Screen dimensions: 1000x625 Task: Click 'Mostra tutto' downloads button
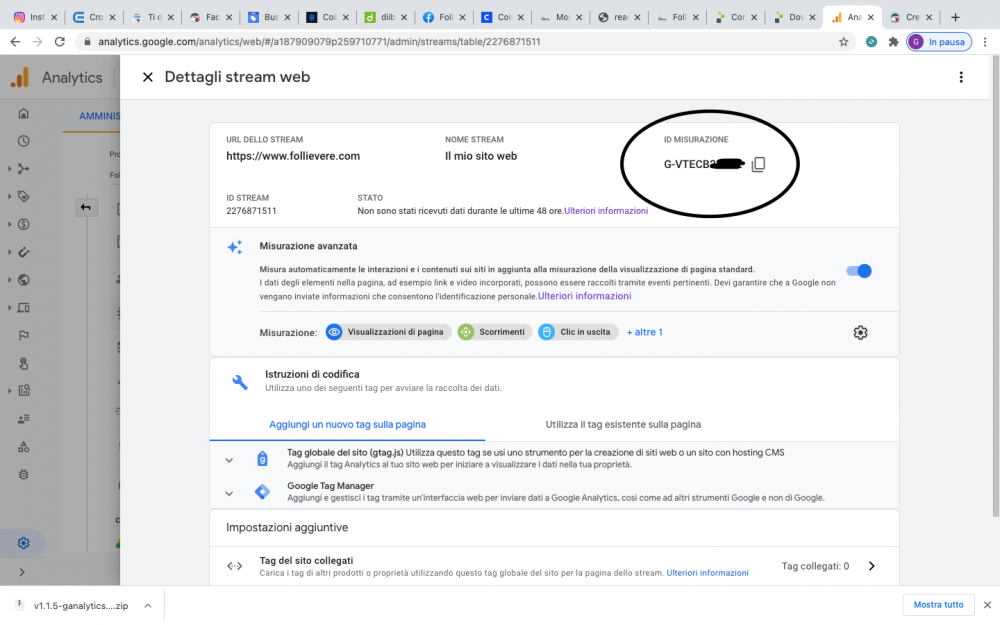(938, 605)
